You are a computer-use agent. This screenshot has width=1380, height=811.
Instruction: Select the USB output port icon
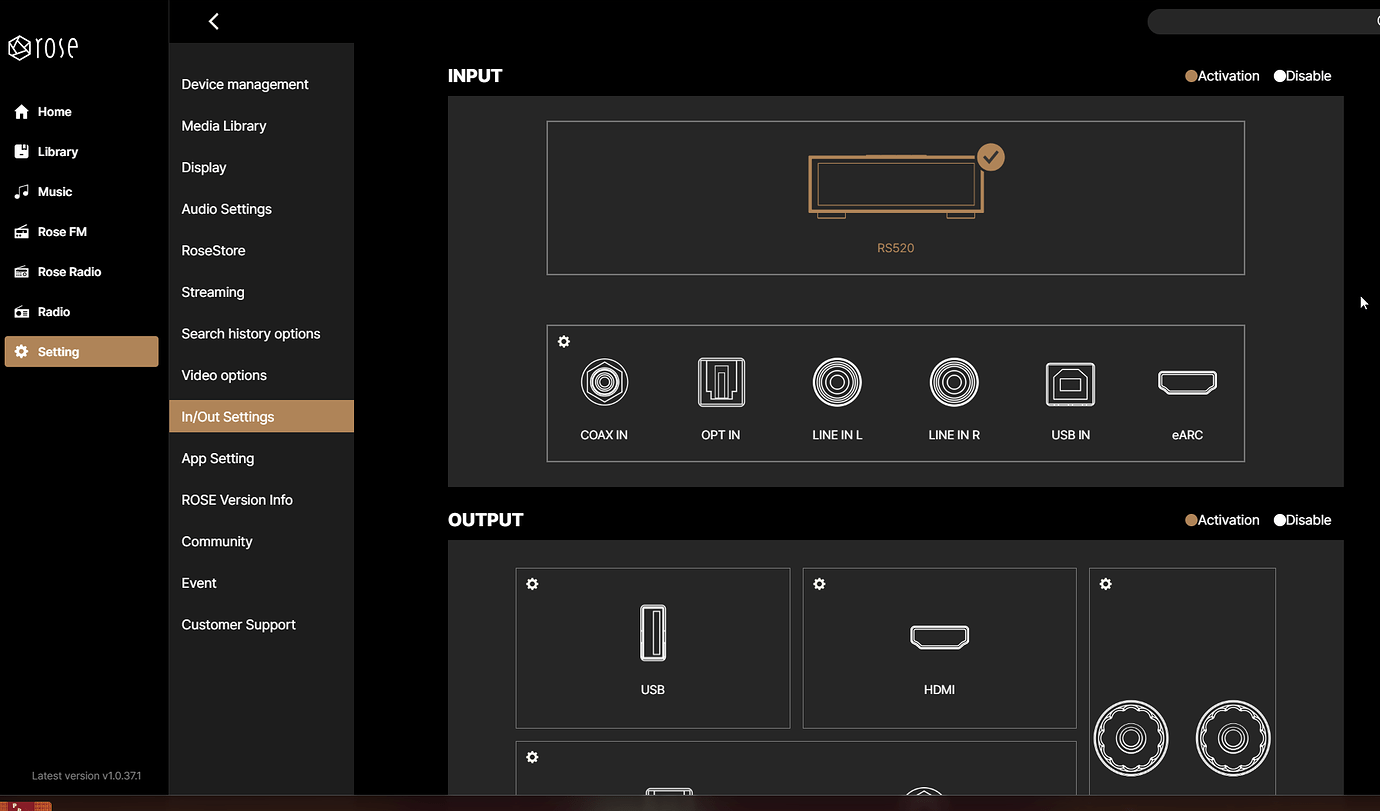[653, 633]
